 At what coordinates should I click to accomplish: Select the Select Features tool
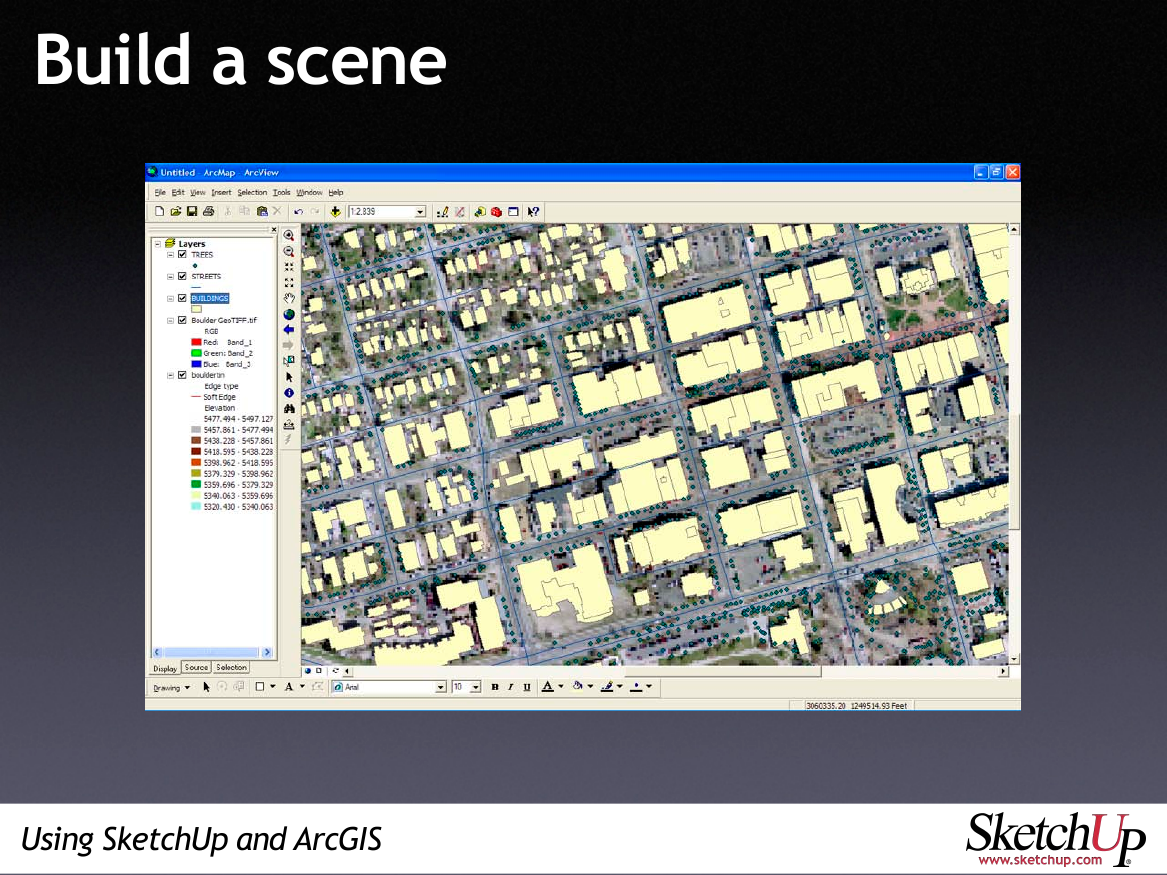click(x=289, y=361)
